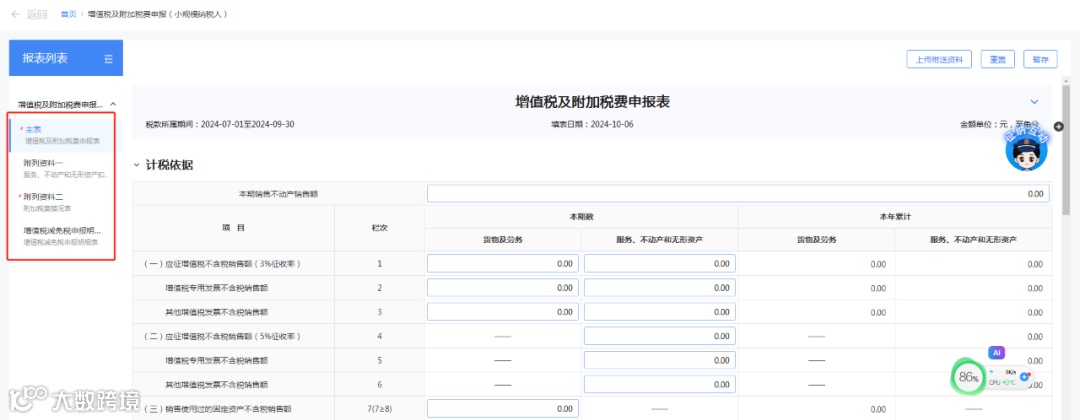1080x420 pixels.
Task: Open the 征纳互动 mascot assistant
Action: click(1026, 149)
